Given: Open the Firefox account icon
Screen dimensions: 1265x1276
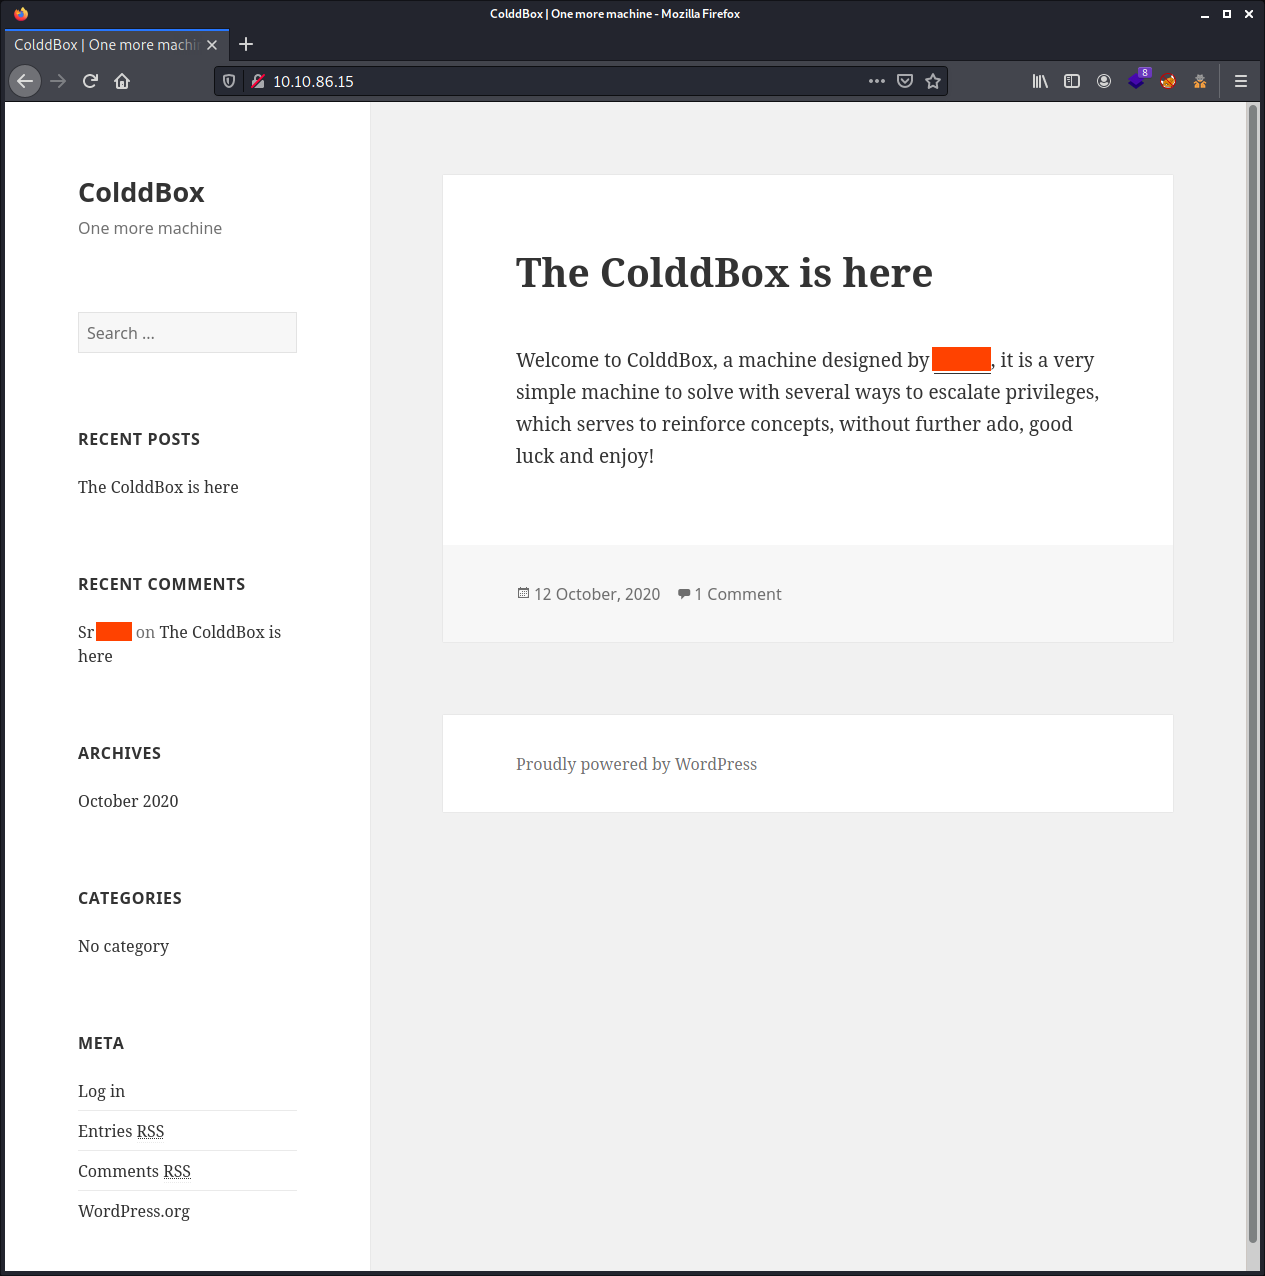Looking at the screenshot, I should coord(1104,81).
